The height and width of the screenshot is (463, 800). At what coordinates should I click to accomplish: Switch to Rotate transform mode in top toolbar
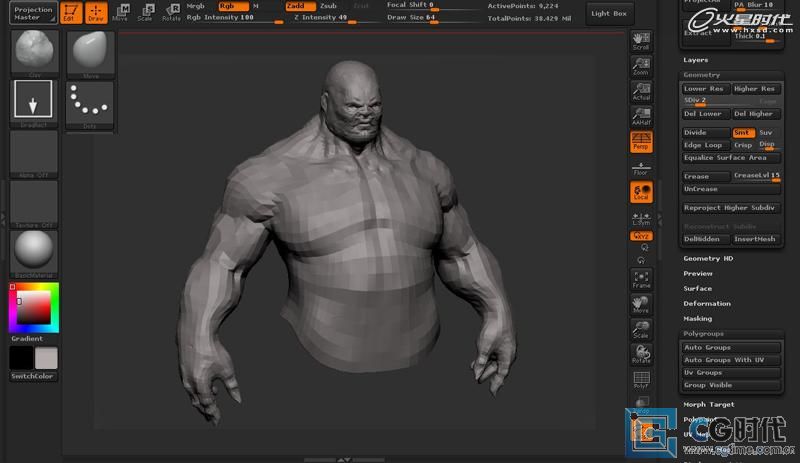click(171, 13)
